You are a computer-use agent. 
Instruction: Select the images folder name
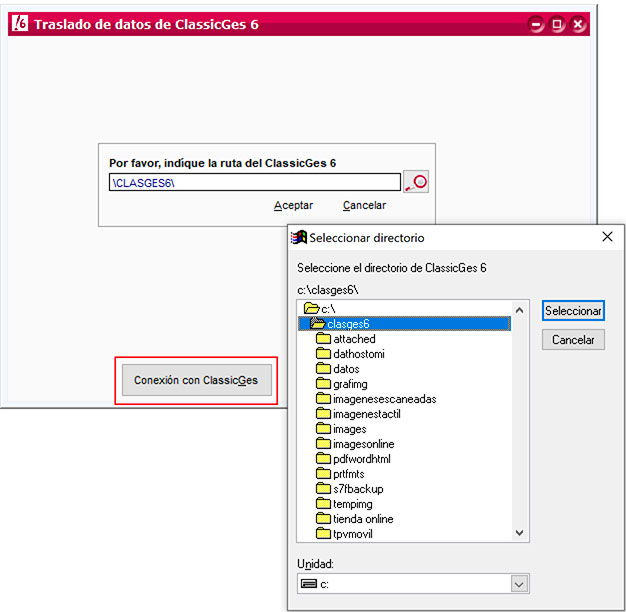(x=350, y=429)
